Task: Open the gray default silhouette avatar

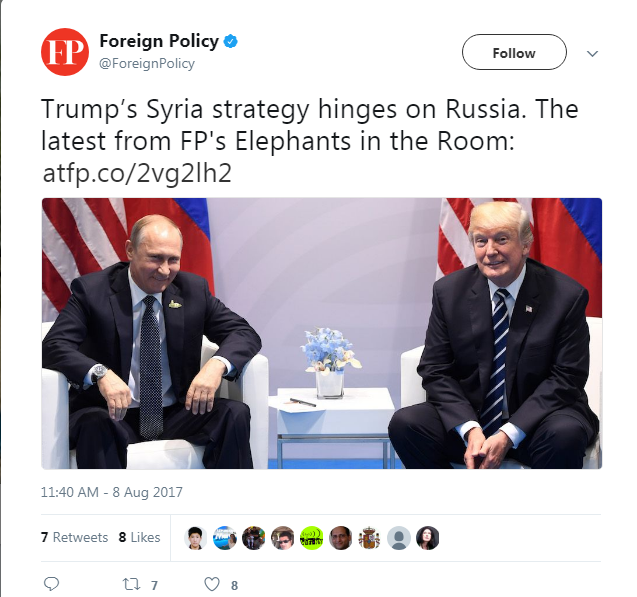Action: click(399, 538)
